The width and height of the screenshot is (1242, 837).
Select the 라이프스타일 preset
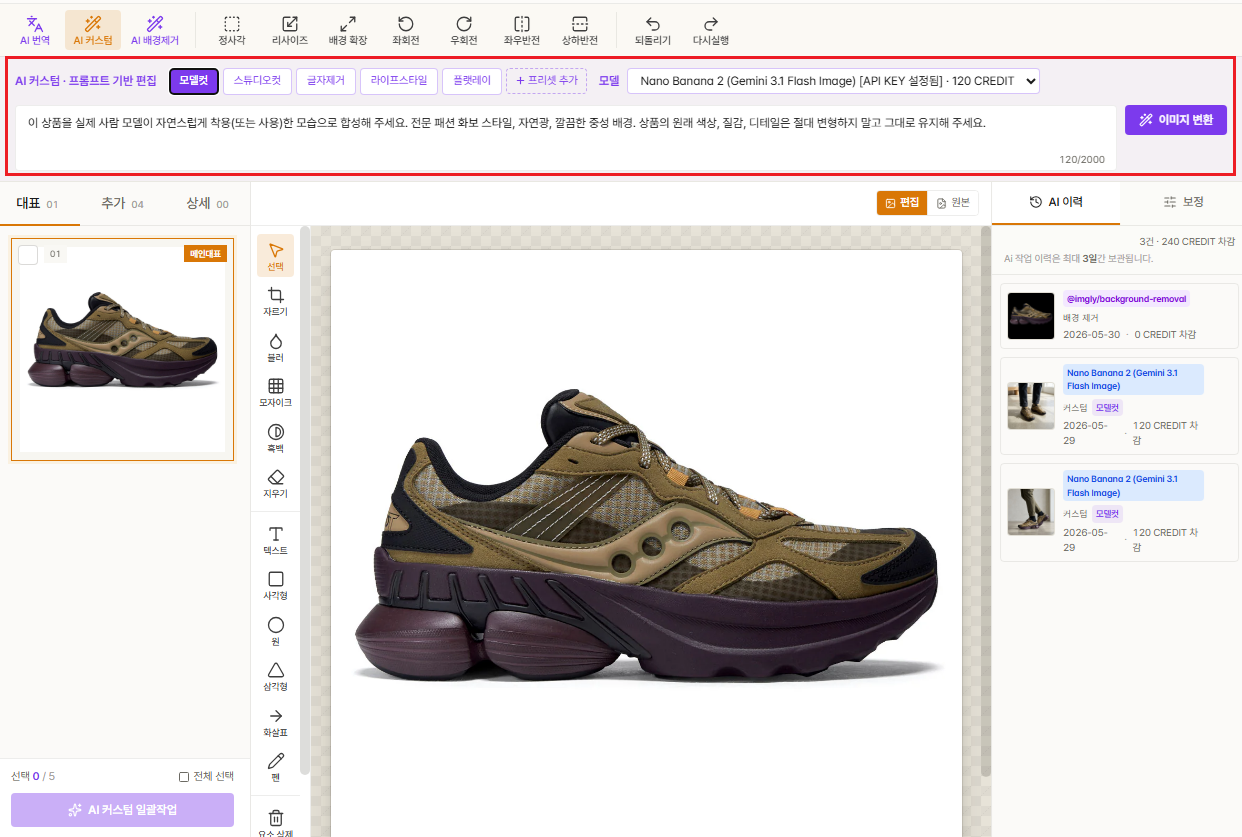coord(399,81)
